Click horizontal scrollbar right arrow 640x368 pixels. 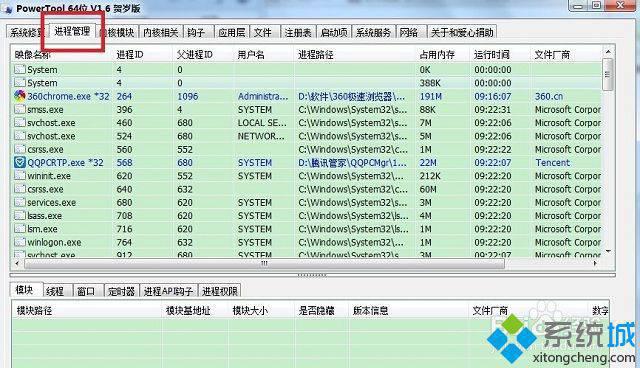click(x=595, y=264)
